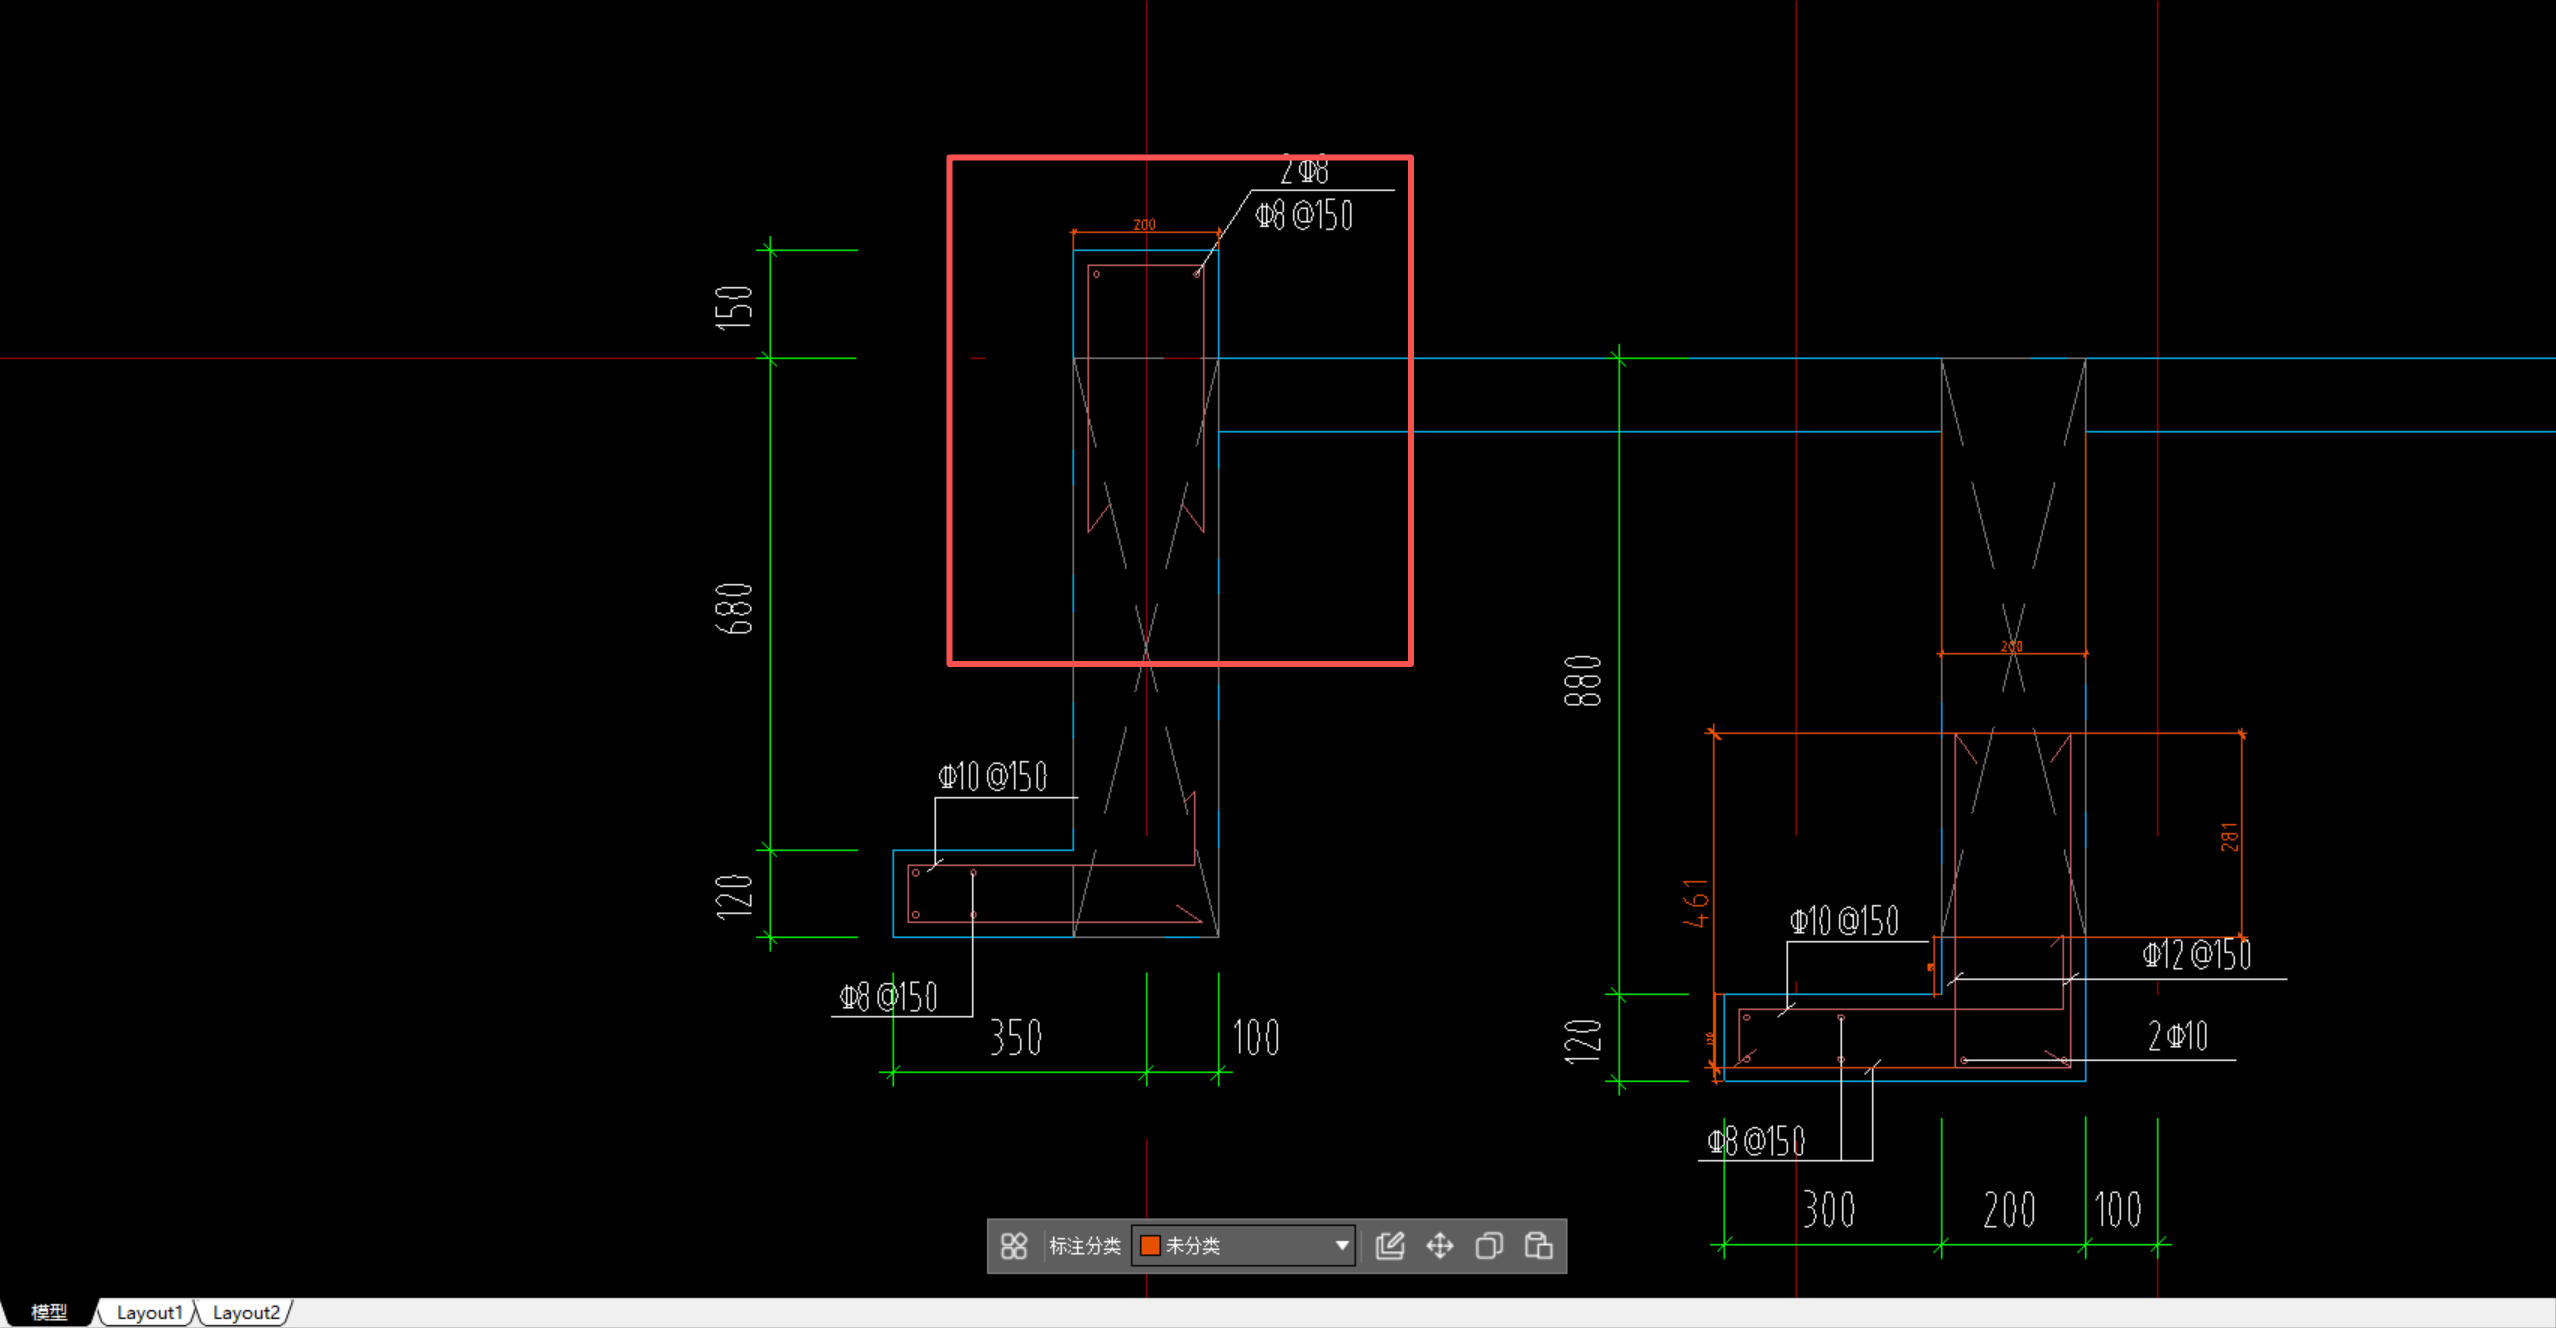The width and height of the screenshot is (2556, 1328).
Task: Click the Φ12@150 rebar annotation
Action: [2196, 955]
